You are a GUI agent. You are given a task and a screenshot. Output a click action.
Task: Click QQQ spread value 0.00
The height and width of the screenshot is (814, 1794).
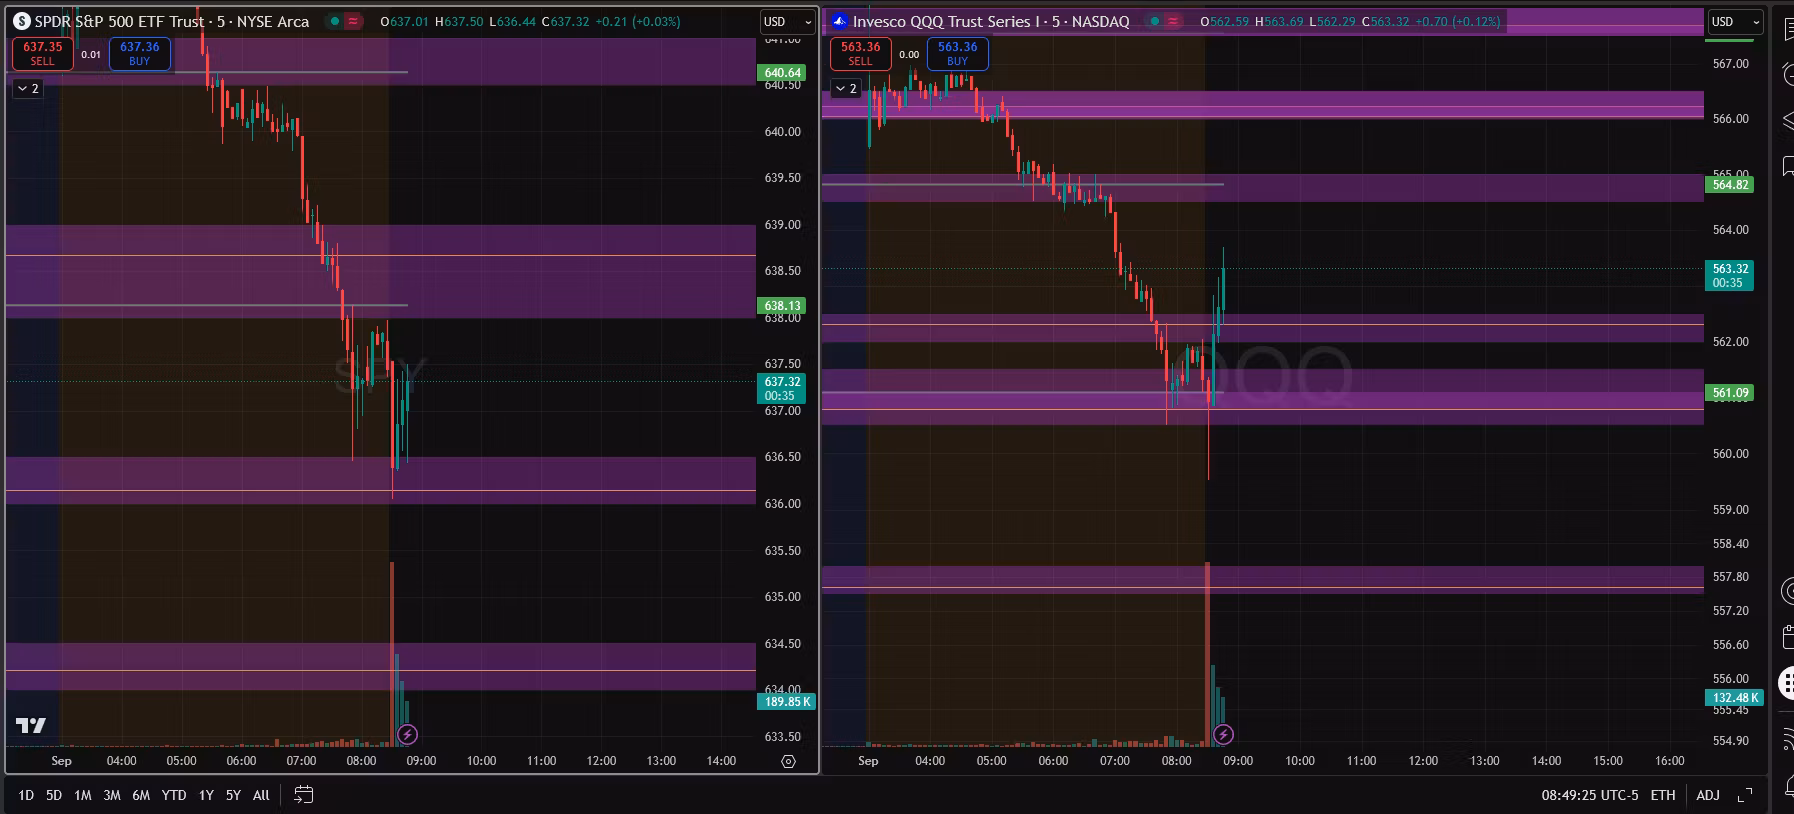(x=909, y=54)
